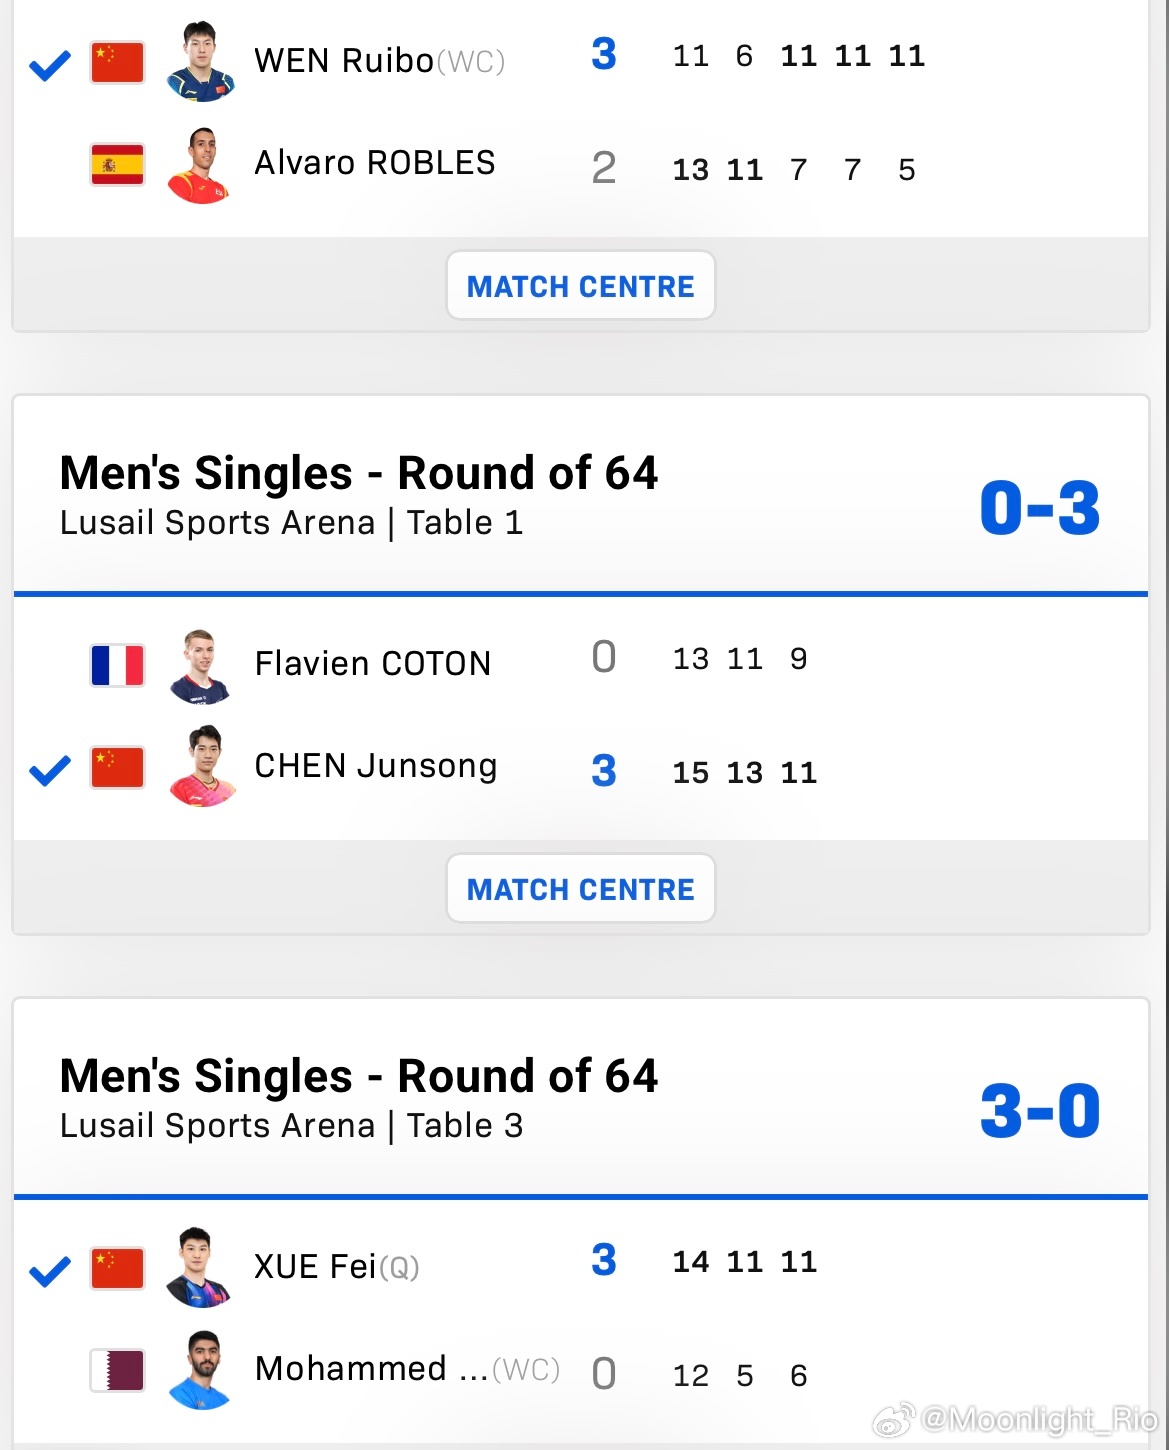Open Match Centre for WEN Ruibo match
This screenshot has height=1450, width=1169.
581,286
